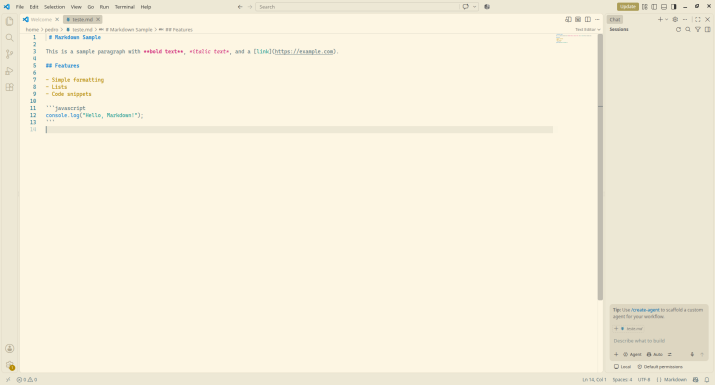Refresh the Sessions list
Image resolution: width=715 pixels, height=385 pixels.
pyautogui.click(x=678, y=30)
